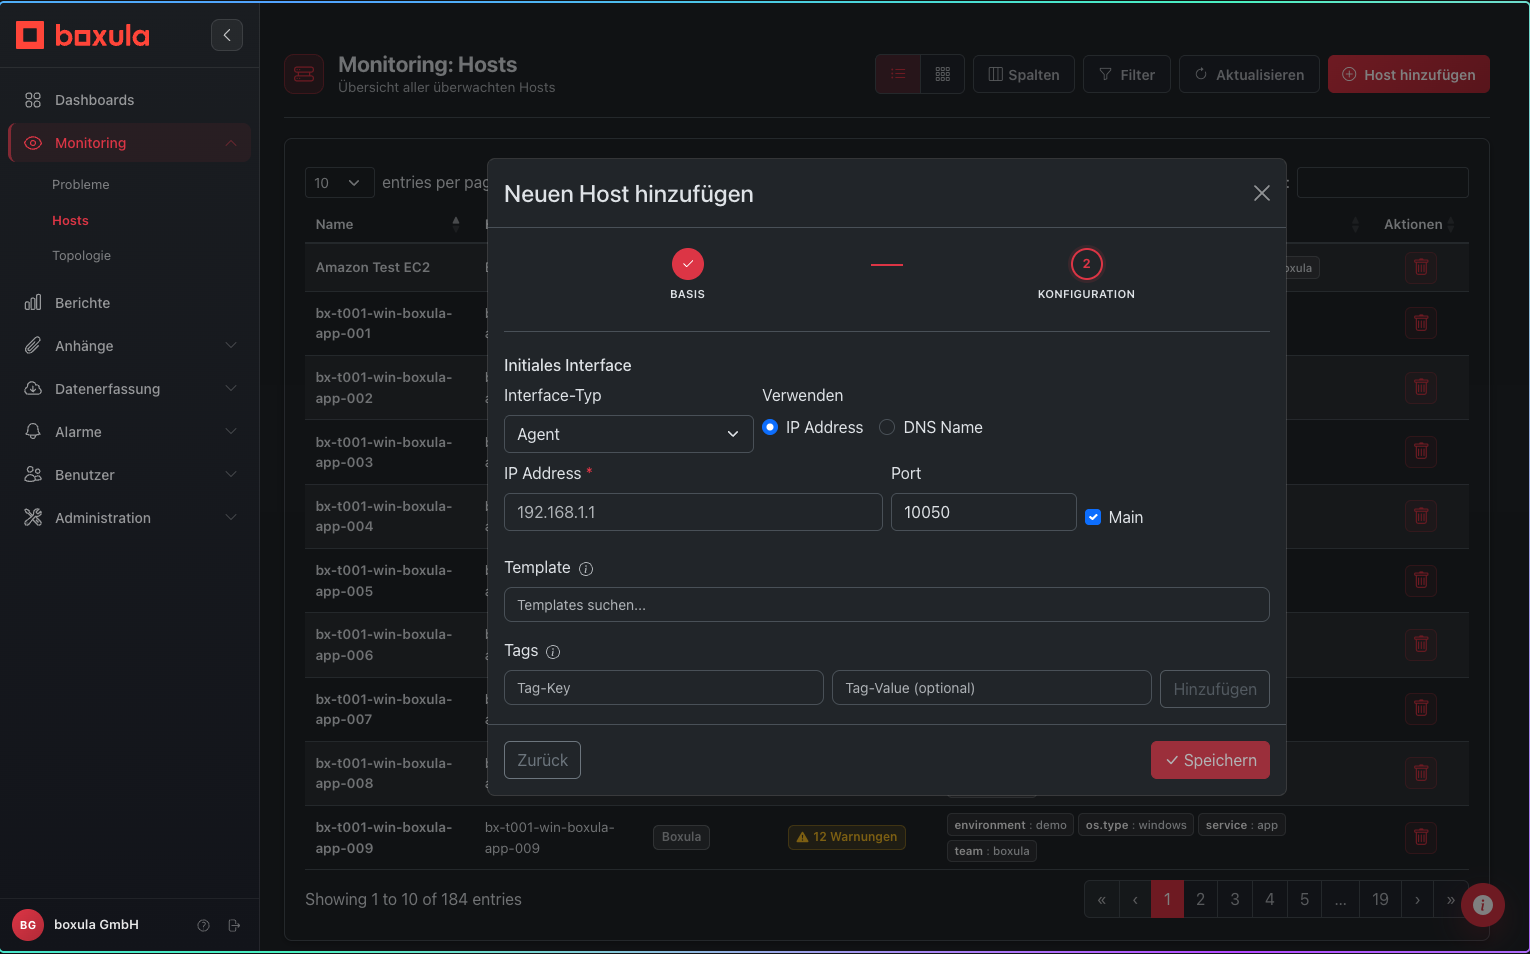This screenshot has height=954, width=1530.
Task: Uncheck the Main checkbox
Action: (1093, 517)
